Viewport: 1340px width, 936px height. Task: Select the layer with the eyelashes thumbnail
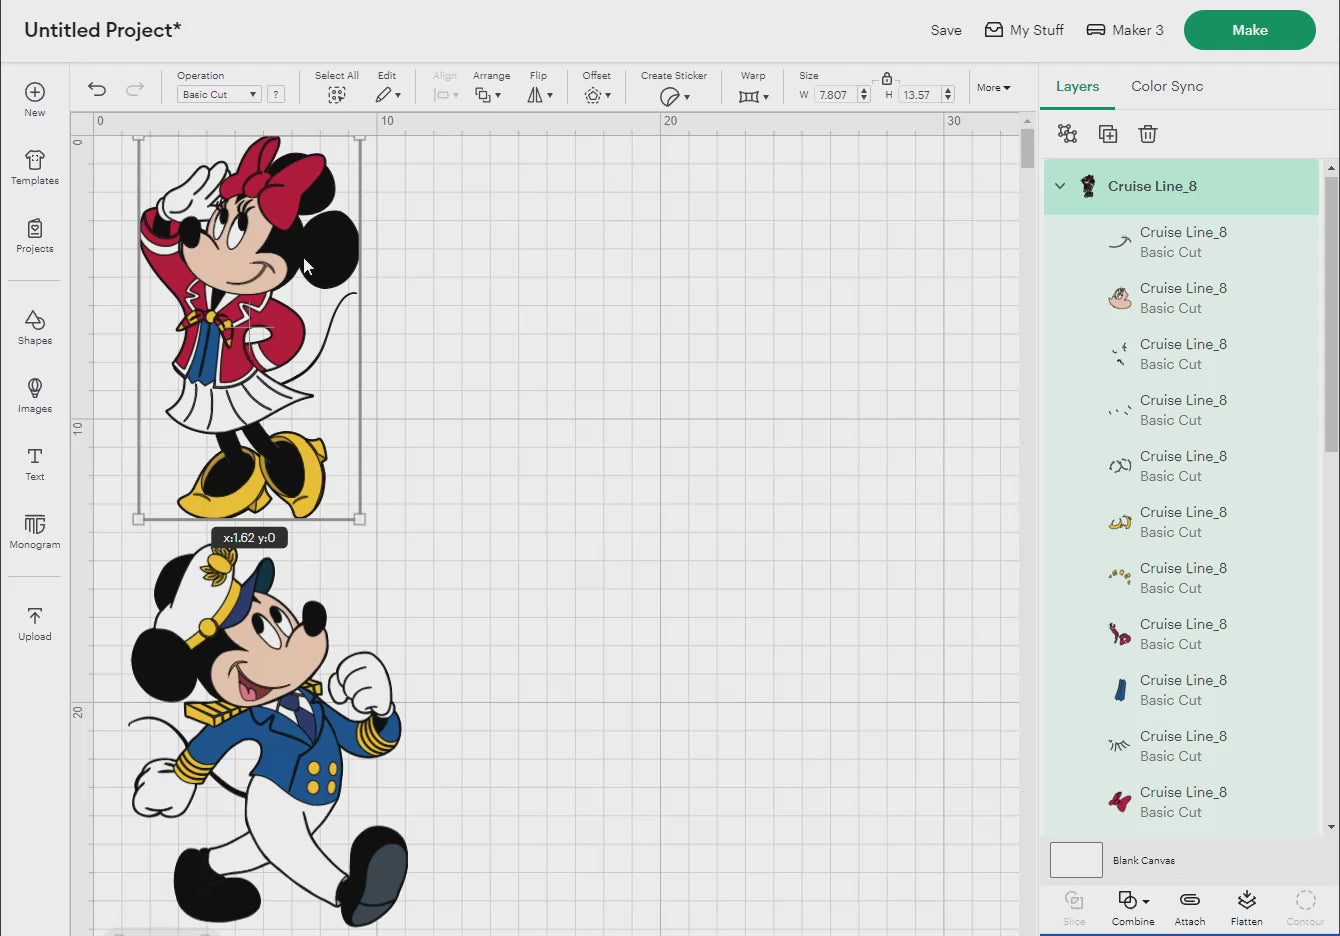[1181, 746]
